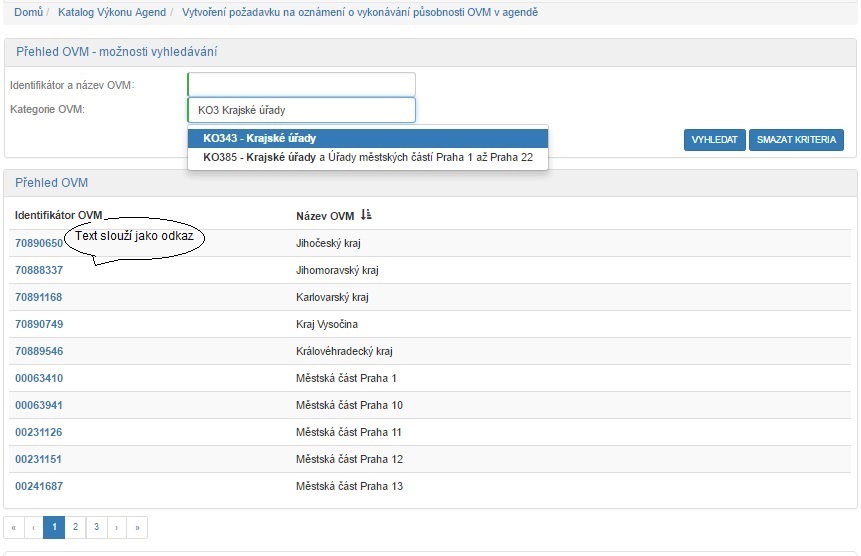Go to page 2 of results
This screenshot has width=861, height=556.
[75, 527]
